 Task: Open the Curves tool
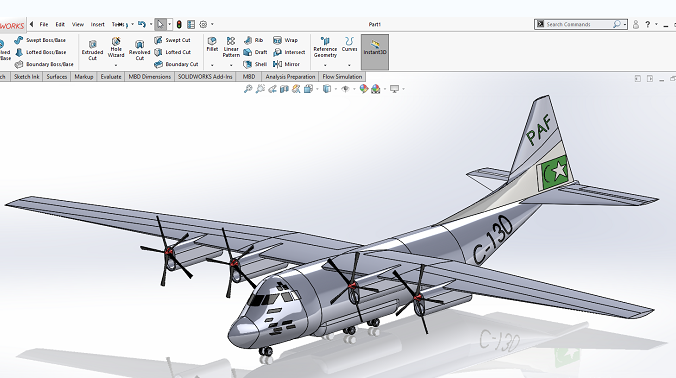point(349,44)
